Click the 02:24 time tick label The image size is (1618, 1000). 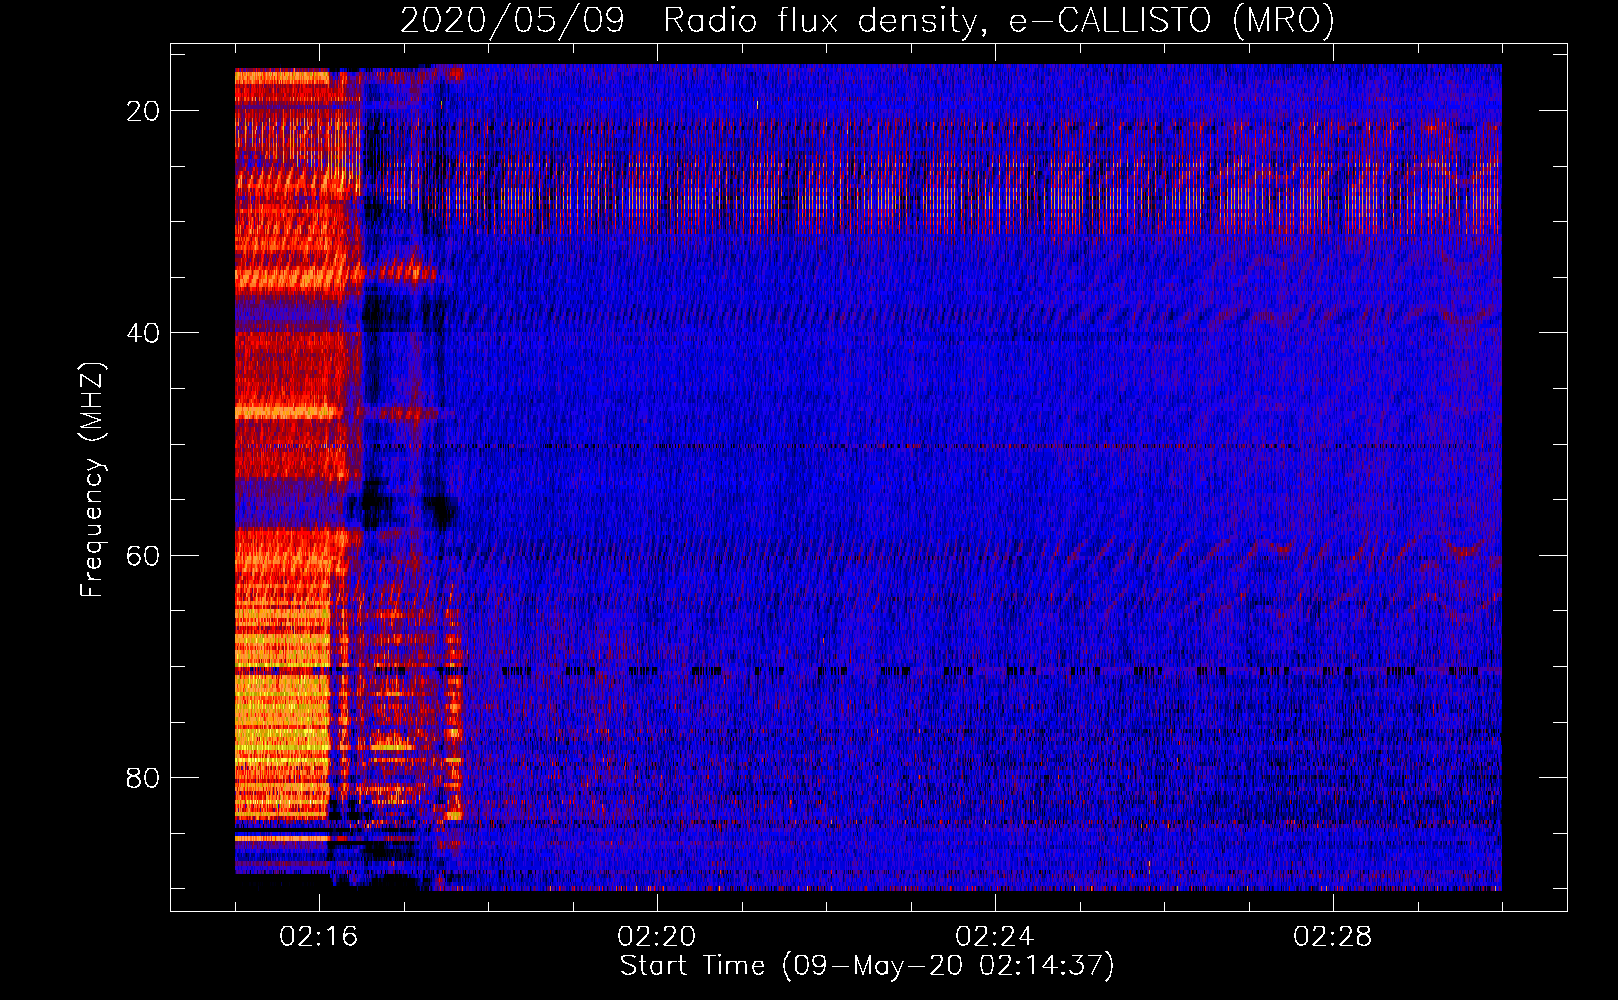tap(995, 937)
